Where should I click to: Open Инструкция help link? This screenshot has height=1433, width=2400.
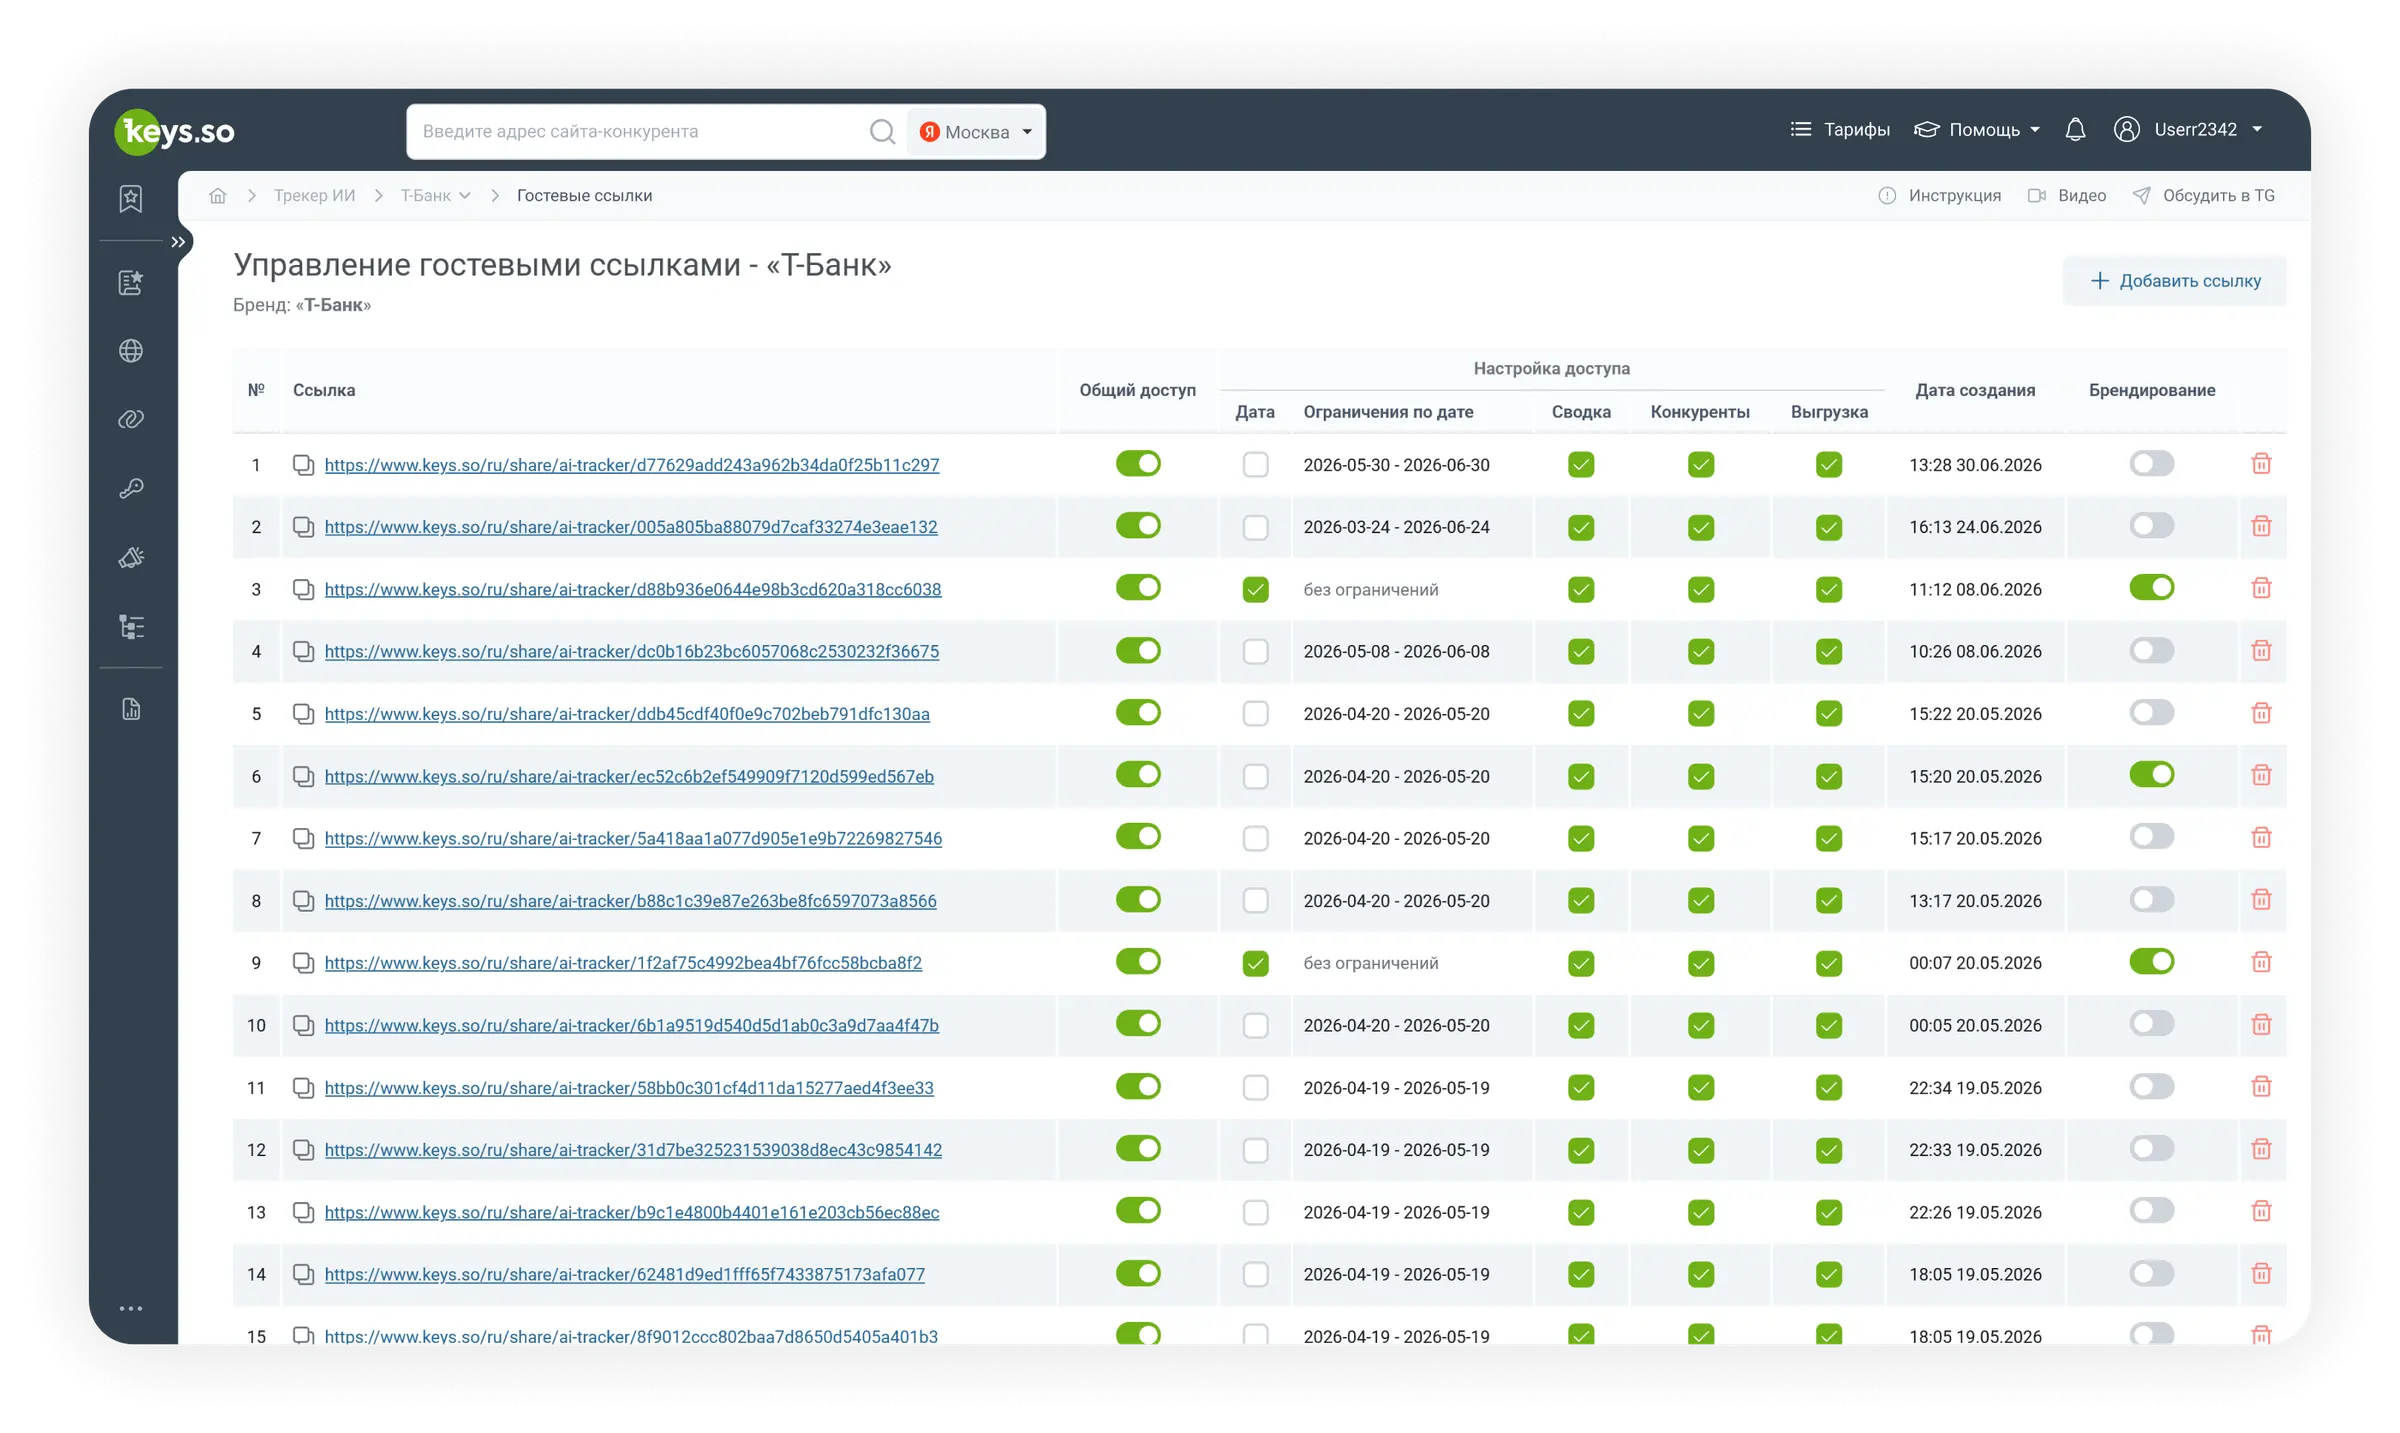pos(1940,195)
